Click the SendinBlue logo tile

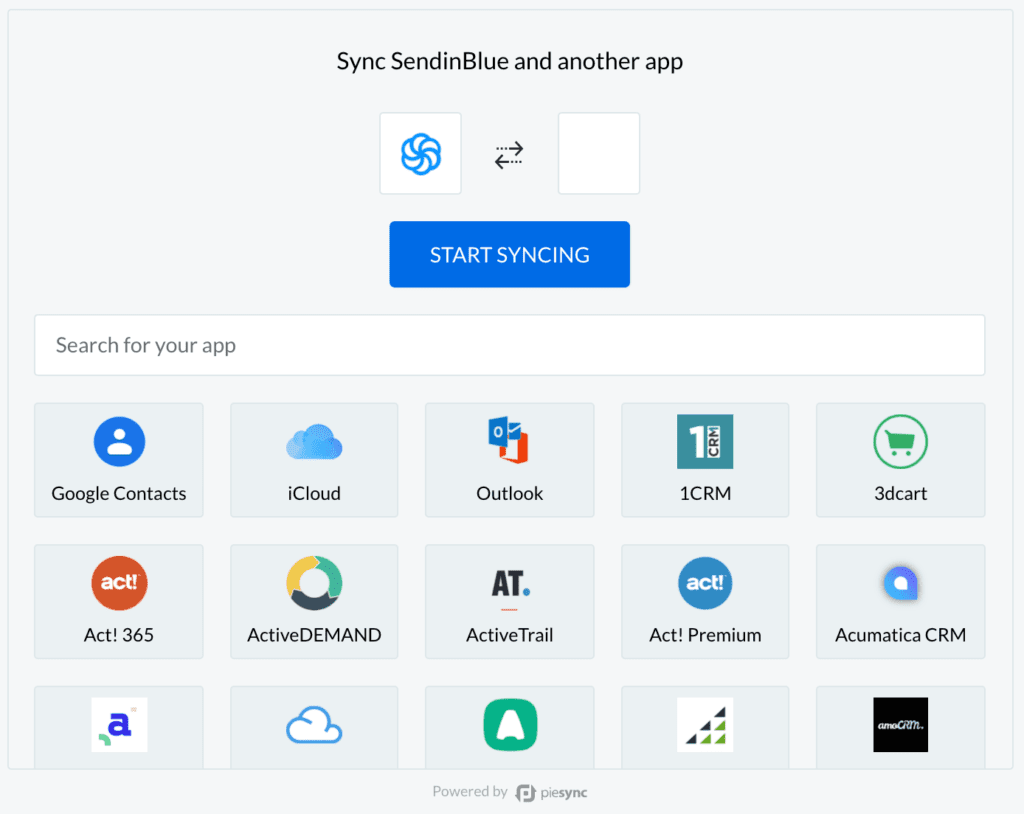[421, 154]
